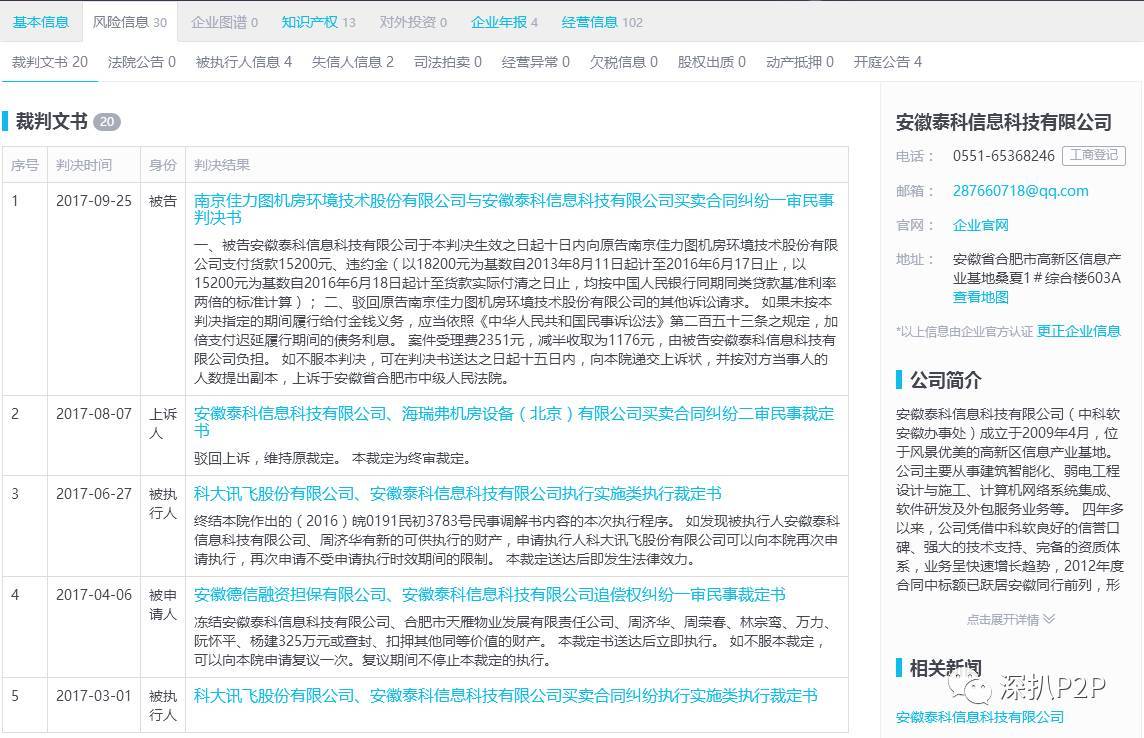
Task: Click the company name heading 安徽泰科信息科技有限公司
Action: tap(1004, 122)
